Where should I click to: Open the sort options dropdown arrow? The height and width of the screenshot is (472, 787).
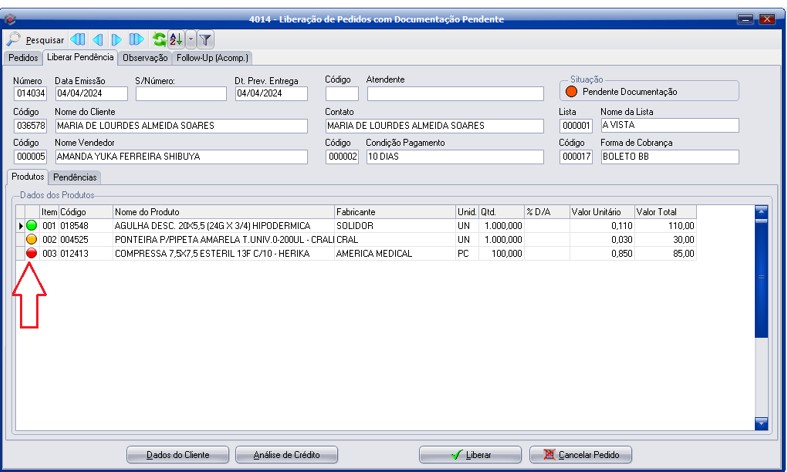click(189, 40)
